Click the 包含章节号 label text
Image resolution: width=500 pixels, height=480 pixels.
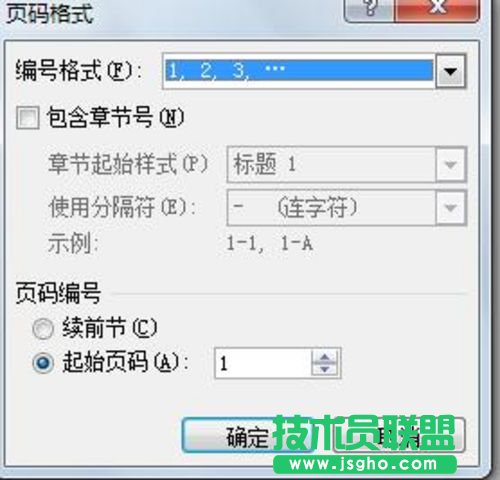tap(115, 117)
